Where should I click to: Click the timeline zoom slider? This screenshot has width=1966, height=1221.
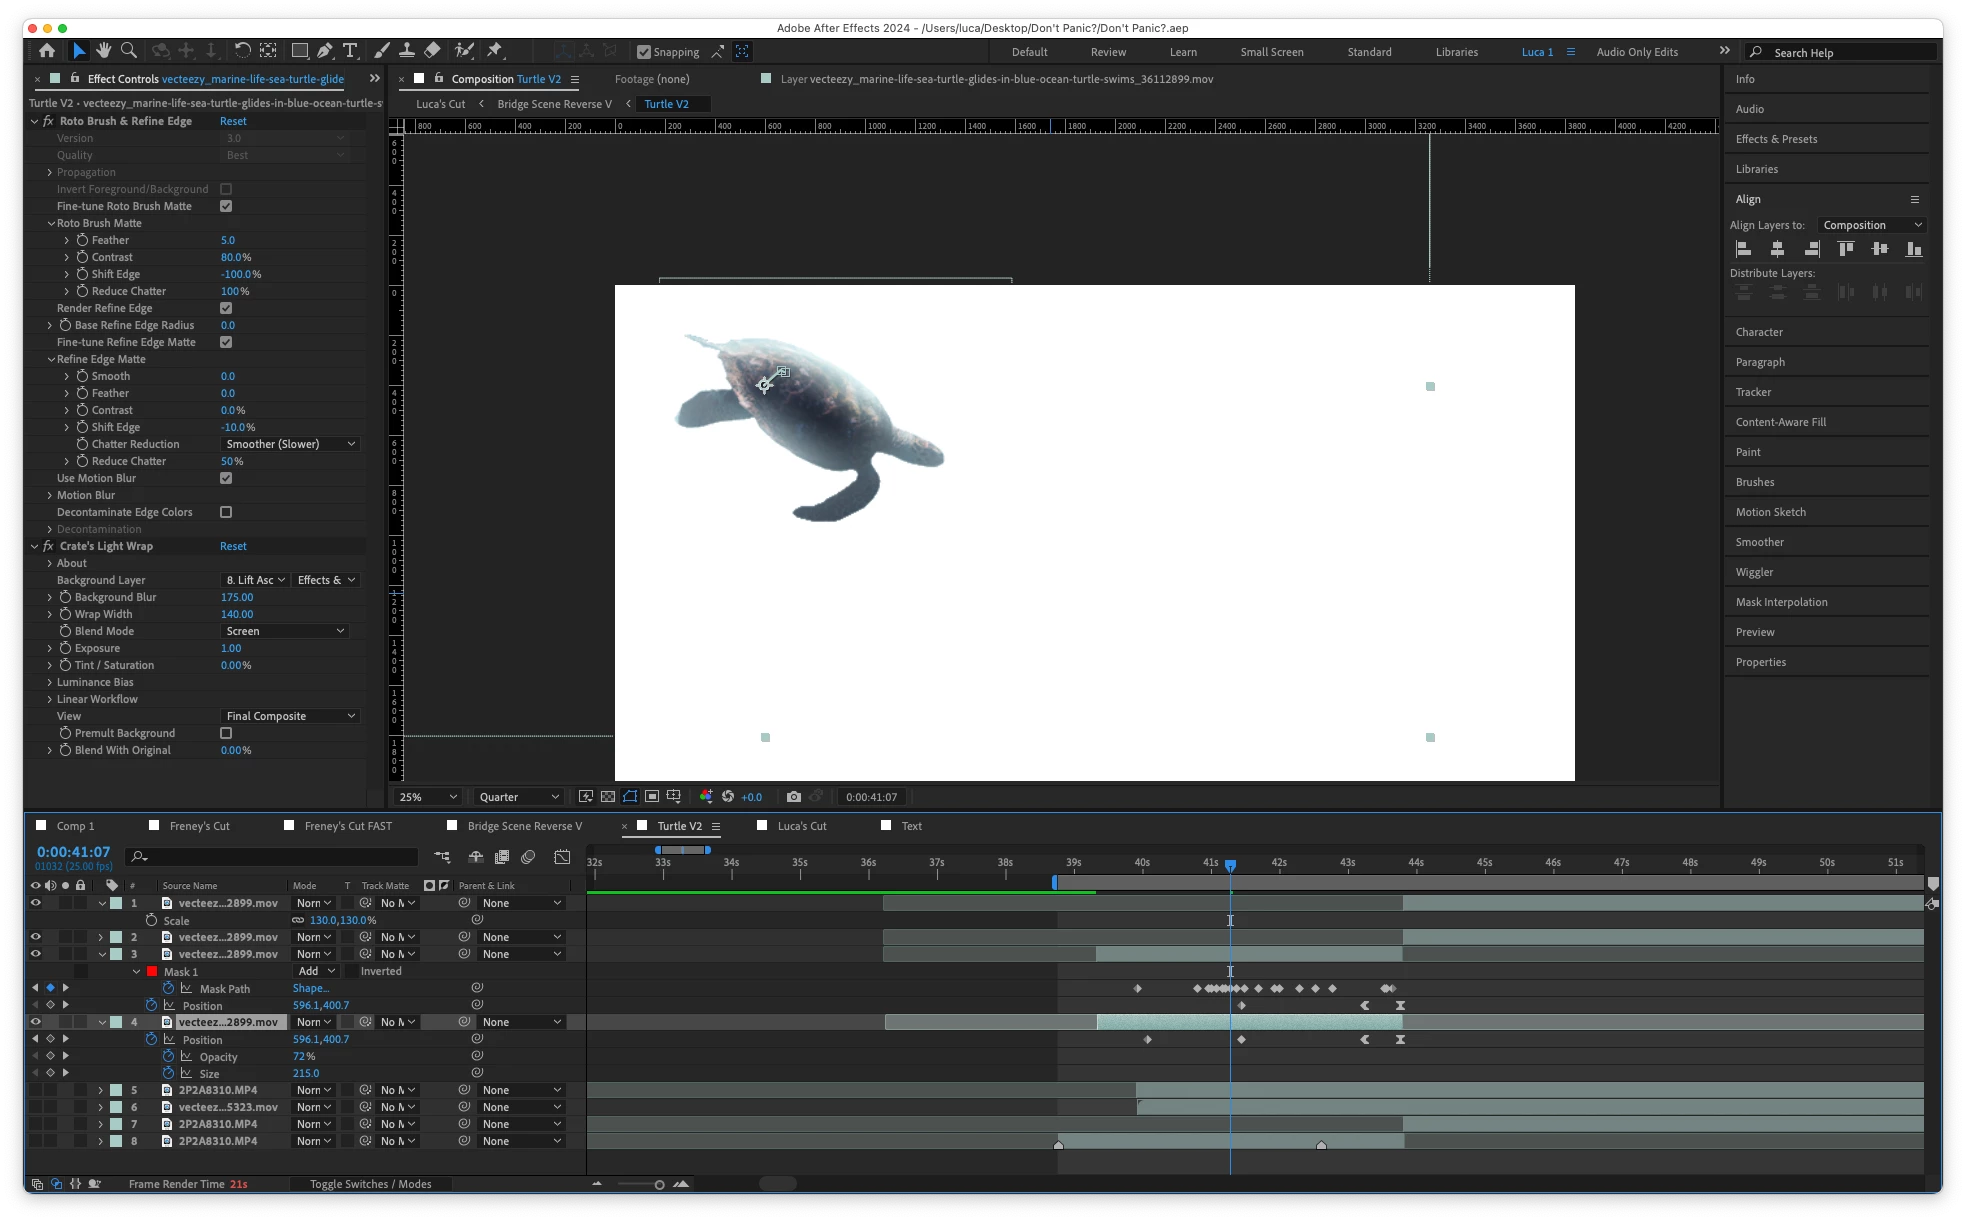click(x=659, y=1185)
